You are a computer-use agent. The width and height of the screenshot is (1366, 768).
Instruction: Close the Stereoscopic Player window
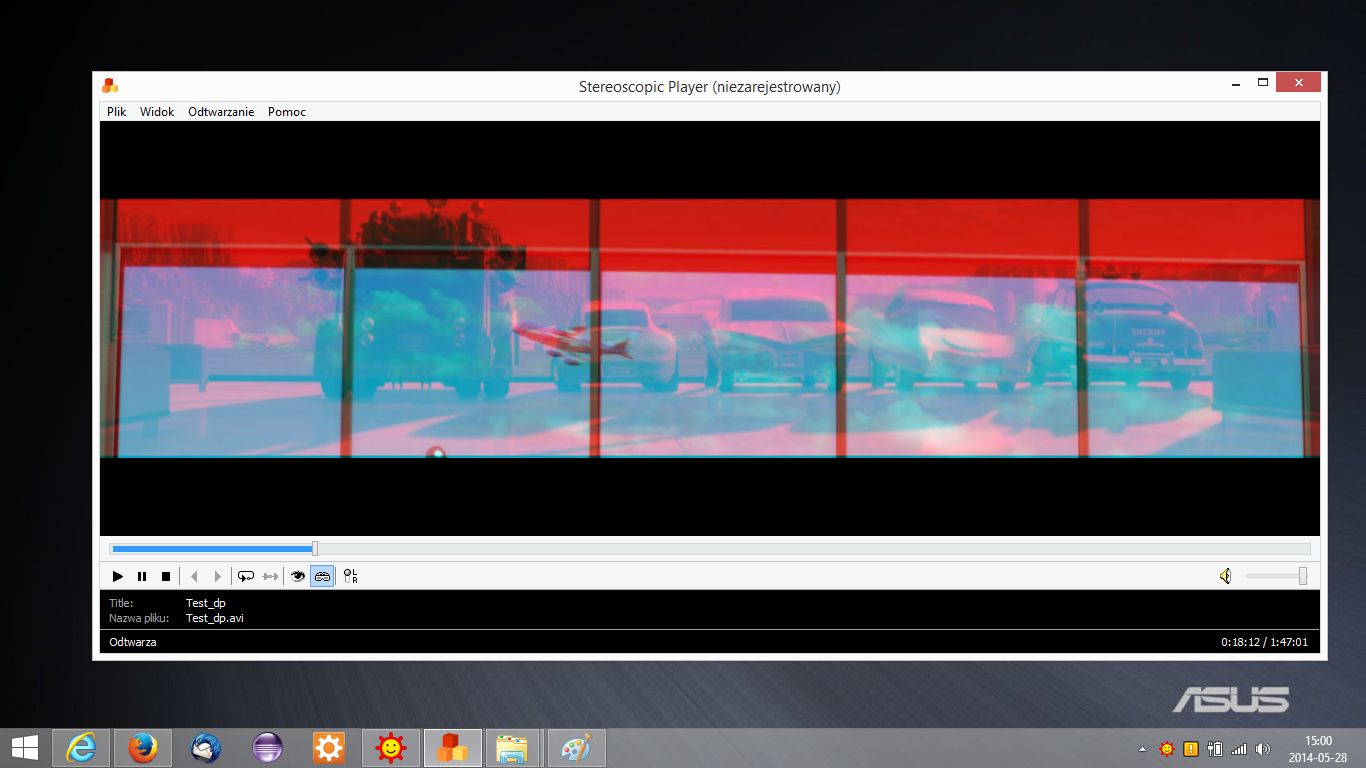pyautogui.click(x=1299, y=82)
